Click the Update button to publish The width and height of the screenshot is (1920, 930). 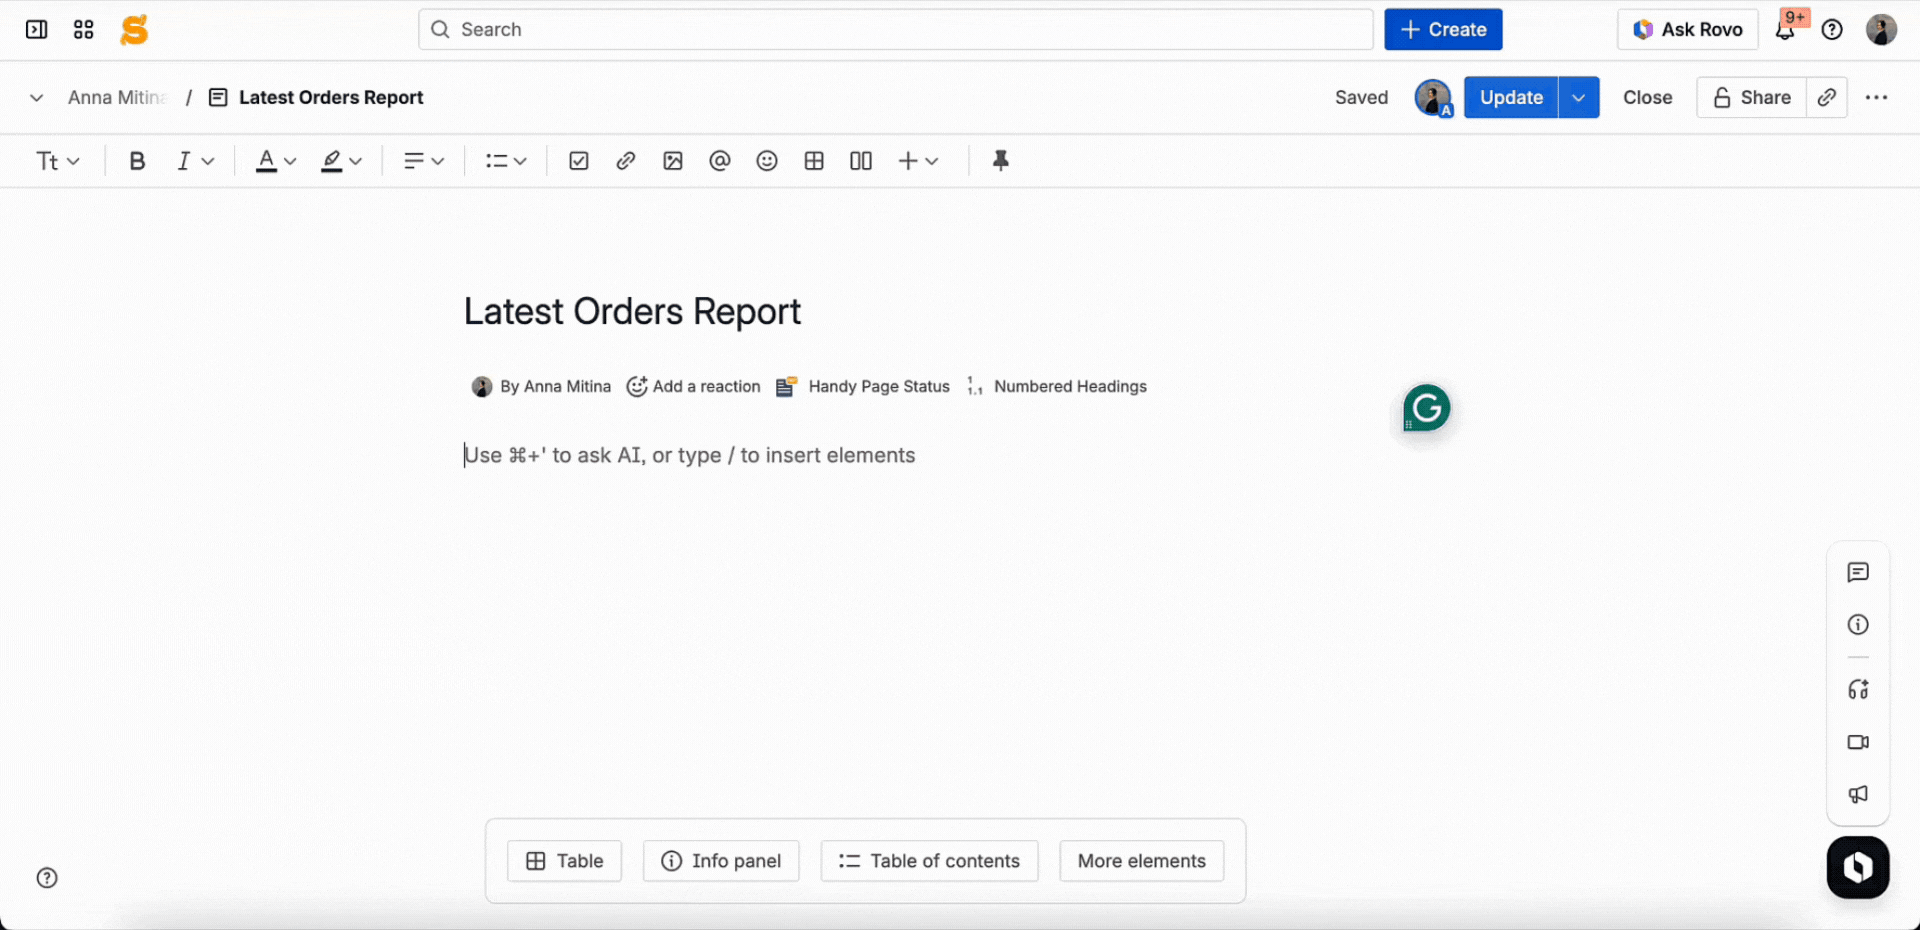[x=1510, y=97]
